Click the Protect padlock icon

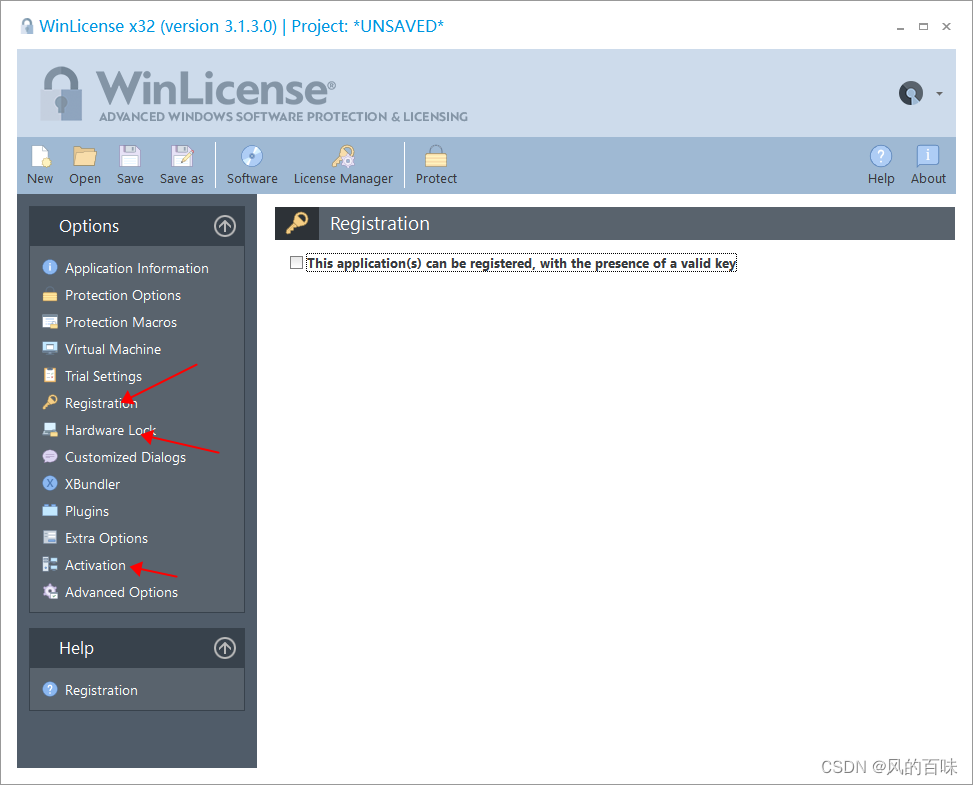click(x=436, y=156)
